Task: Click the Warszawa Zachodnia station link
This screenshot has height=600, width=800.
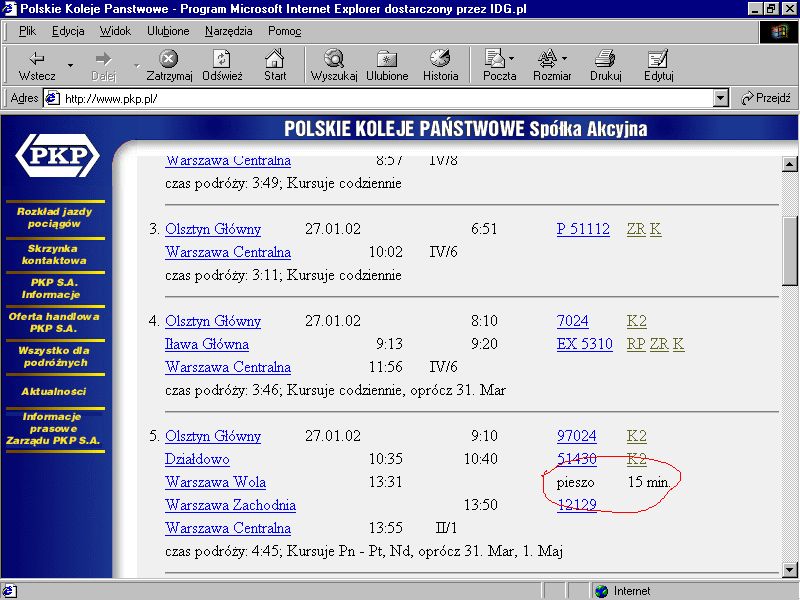Action: (231, 505)
